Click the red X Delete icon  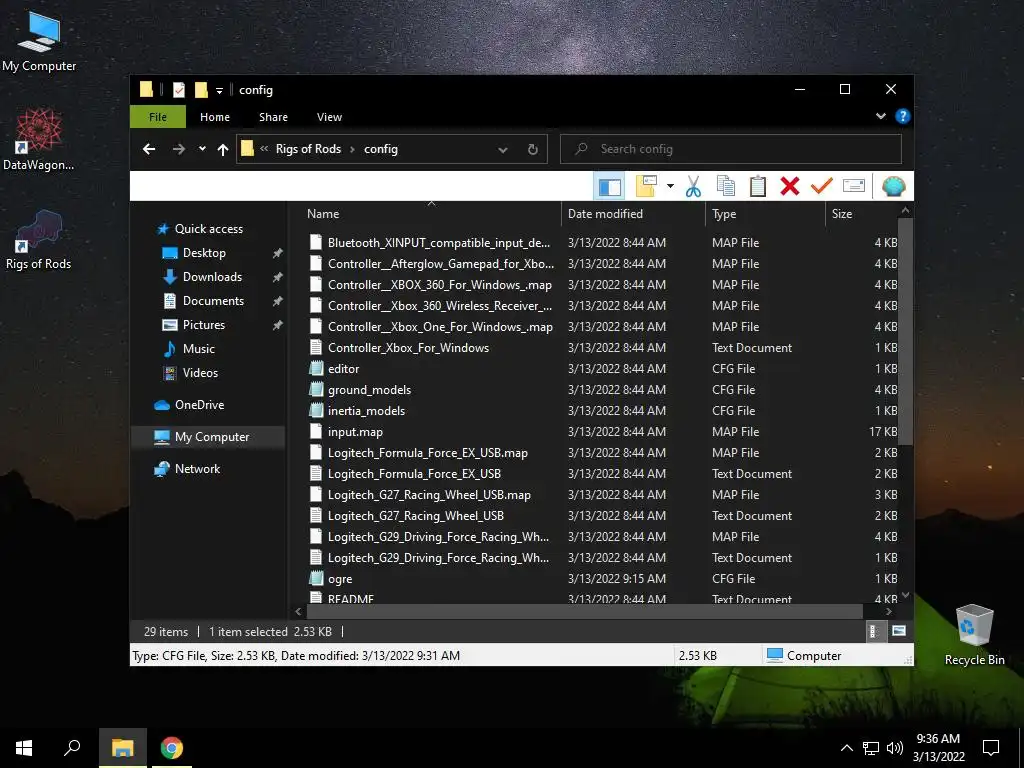click(790, 187)
